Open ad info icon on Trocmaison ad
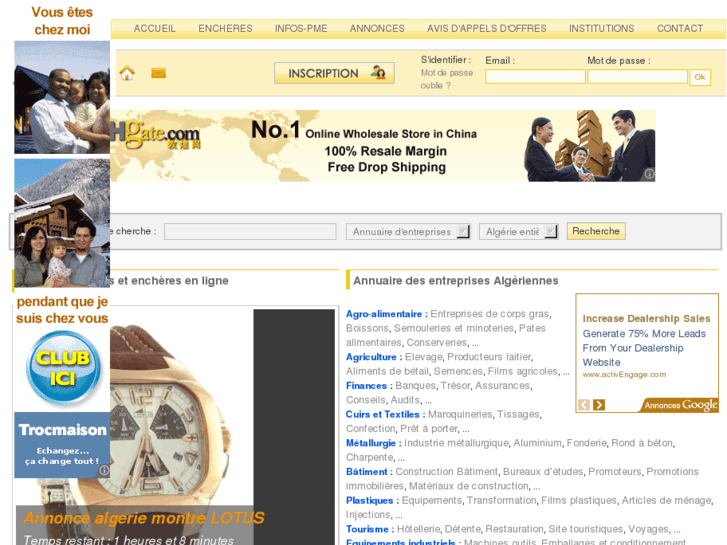727x545 pixels. [x=104, y=470]
